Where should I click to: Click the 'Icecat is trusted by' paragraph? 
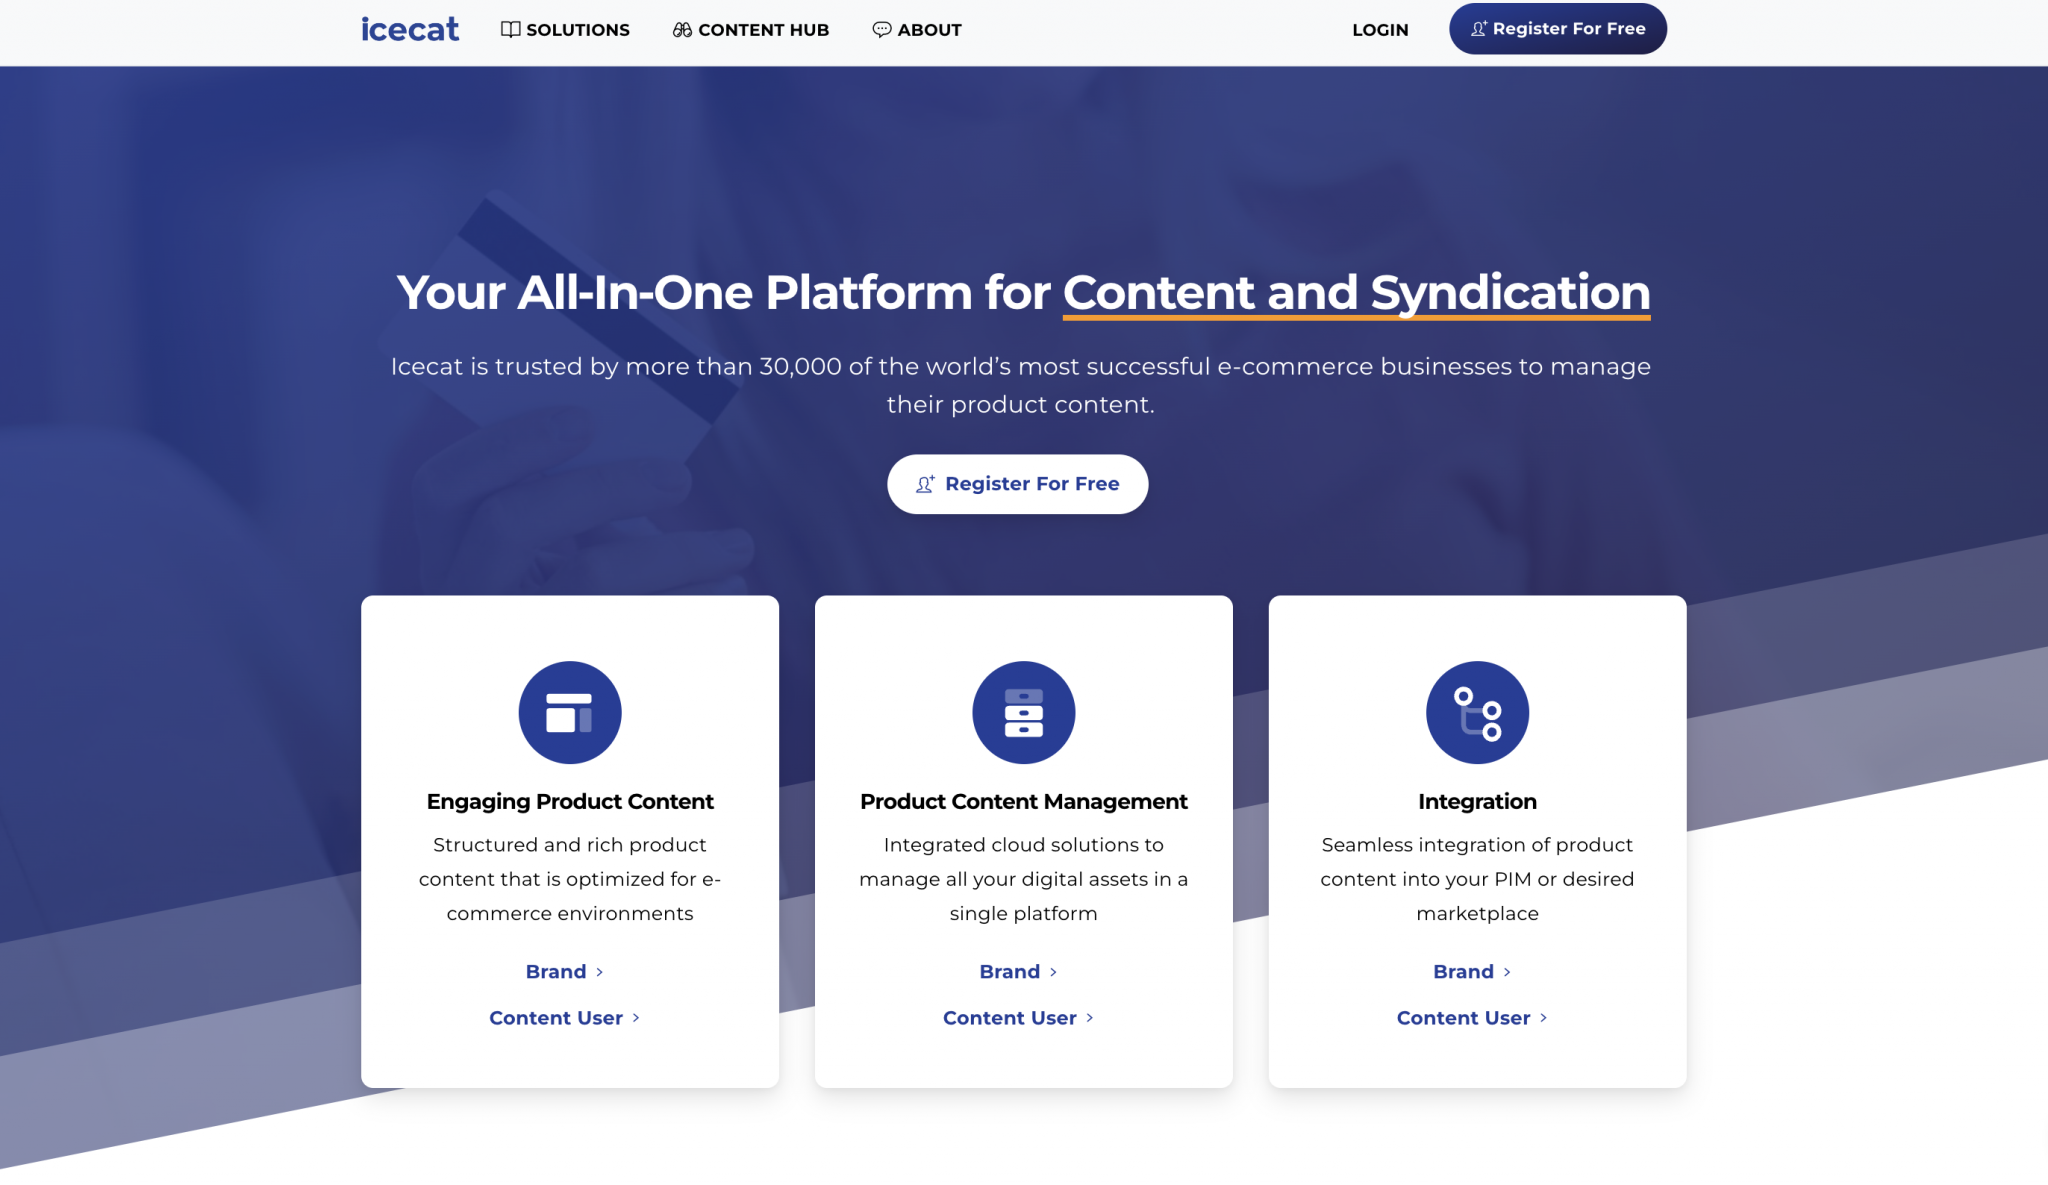1021,385
